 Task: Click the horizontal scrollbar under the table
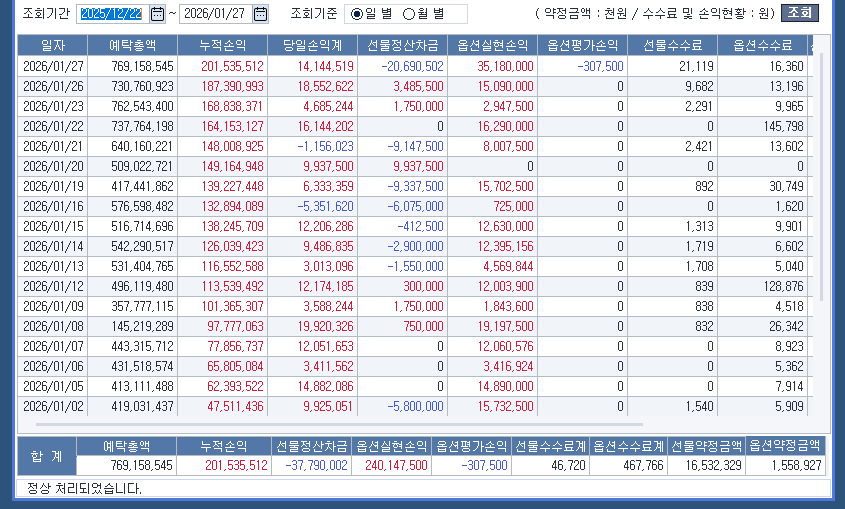[340, 424]
